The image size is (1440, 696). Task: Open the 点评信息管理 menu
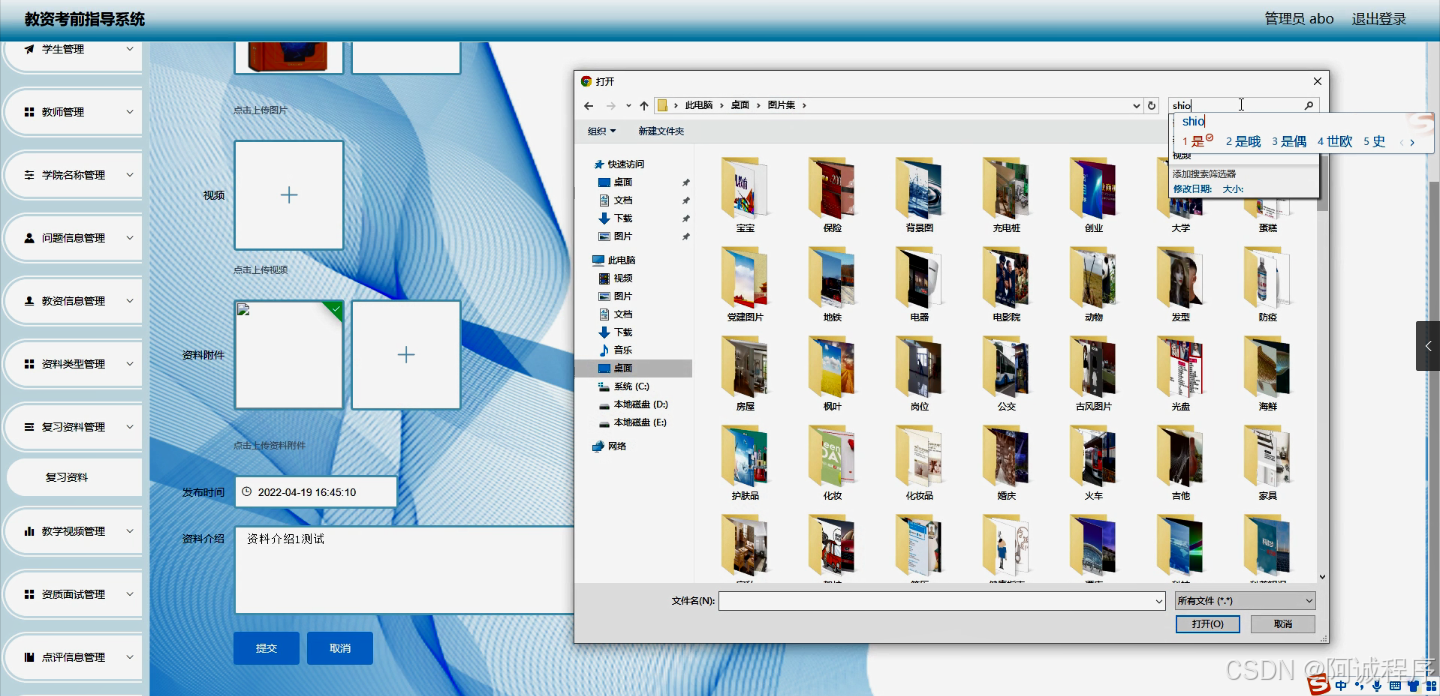pyautogui.click(x=75, y=657)
